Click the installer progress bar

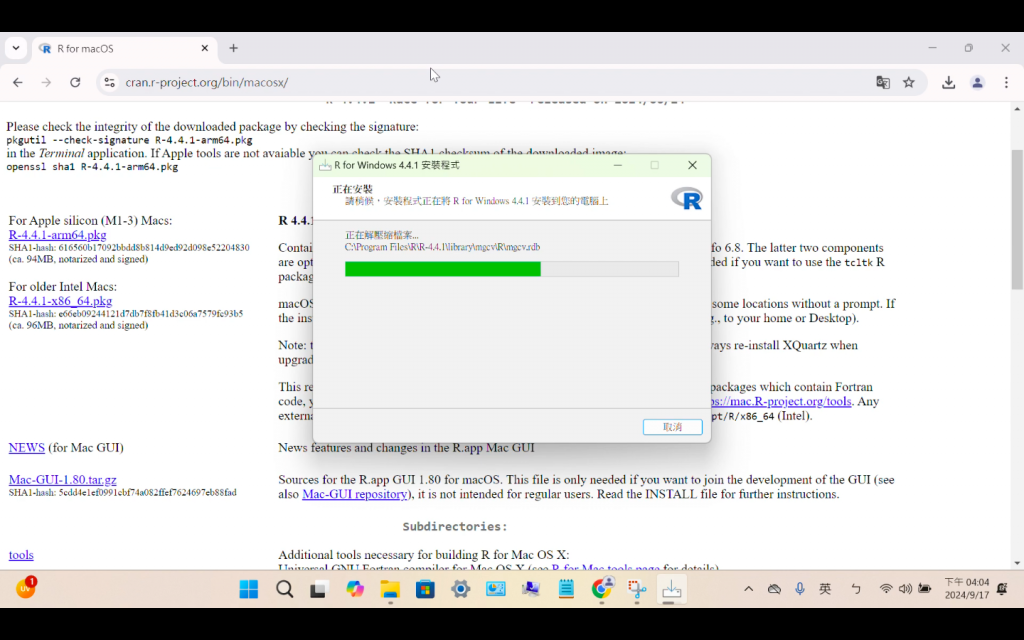point(511,269)
